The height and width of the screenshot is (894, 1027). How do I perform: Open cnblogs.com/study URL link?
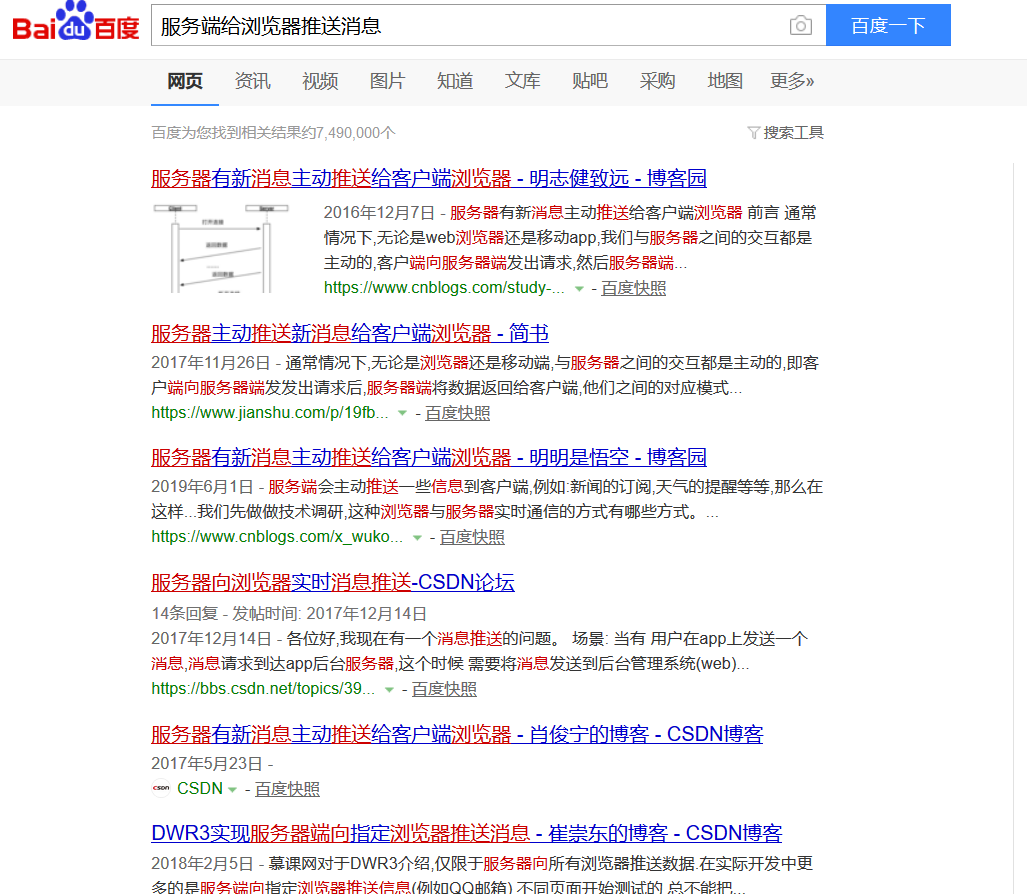click(x=444, y=288)
